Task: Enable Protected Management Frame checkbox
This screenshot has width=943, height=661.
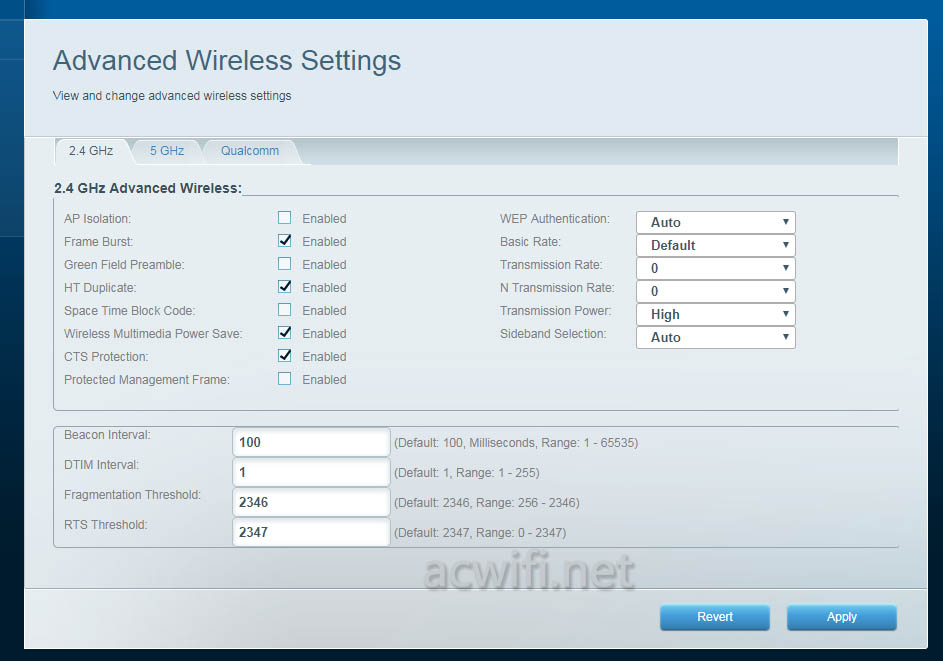Action: tap(284, 379)
